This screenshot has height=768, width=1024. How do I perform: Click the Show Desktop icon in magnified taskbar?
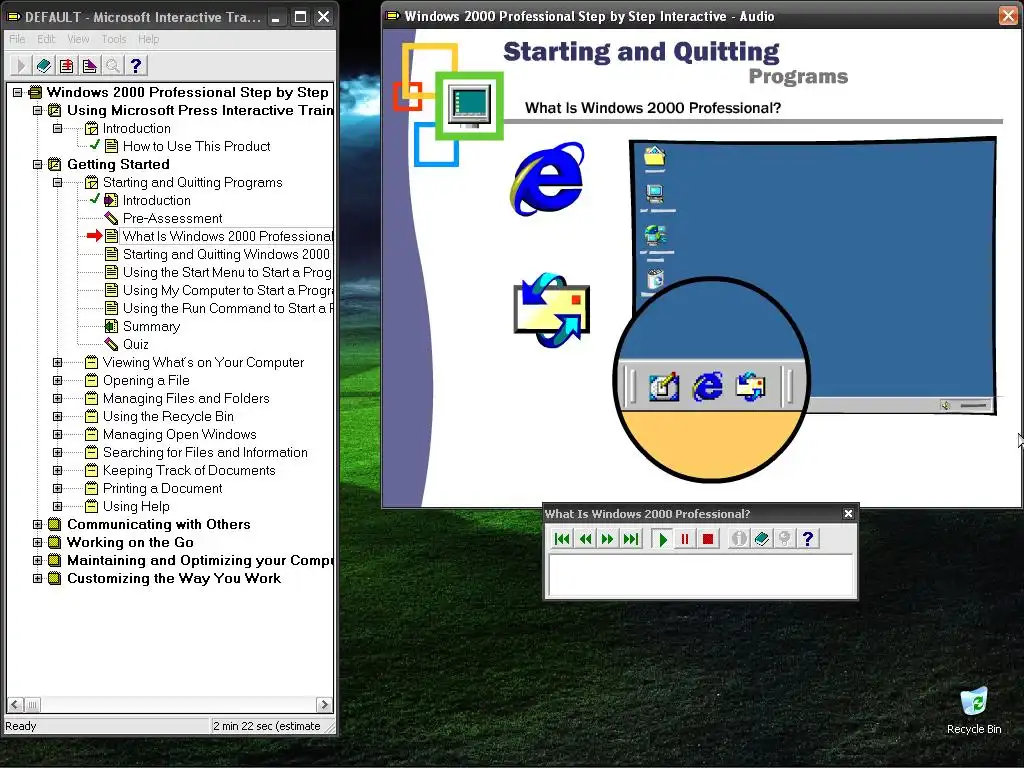coord(664,387)
